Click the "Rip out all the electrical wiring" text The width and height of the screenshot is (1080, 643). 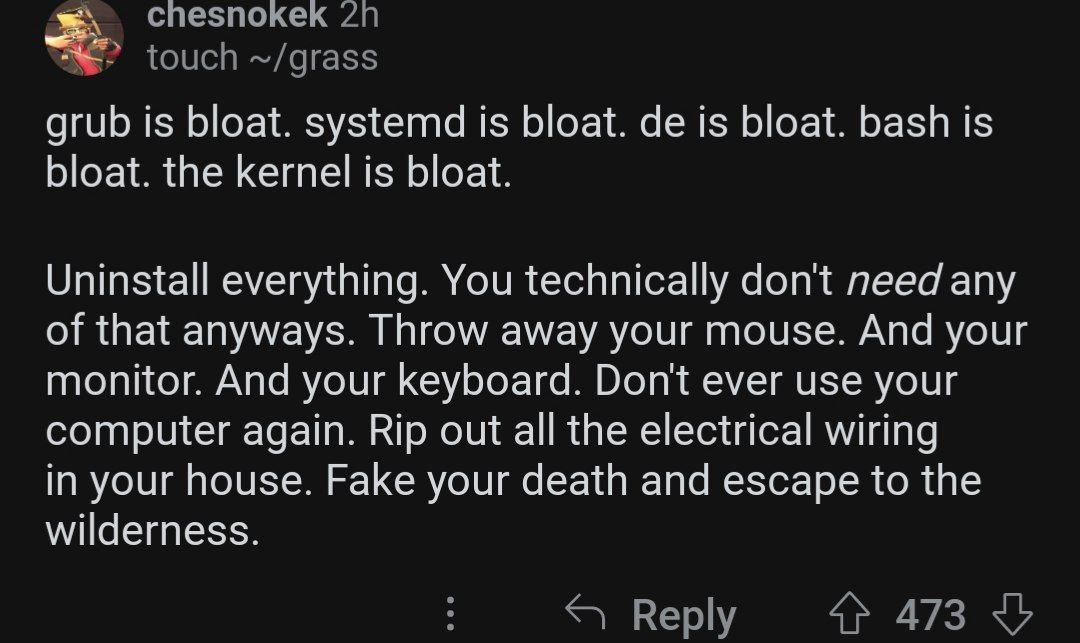(654, 431)
